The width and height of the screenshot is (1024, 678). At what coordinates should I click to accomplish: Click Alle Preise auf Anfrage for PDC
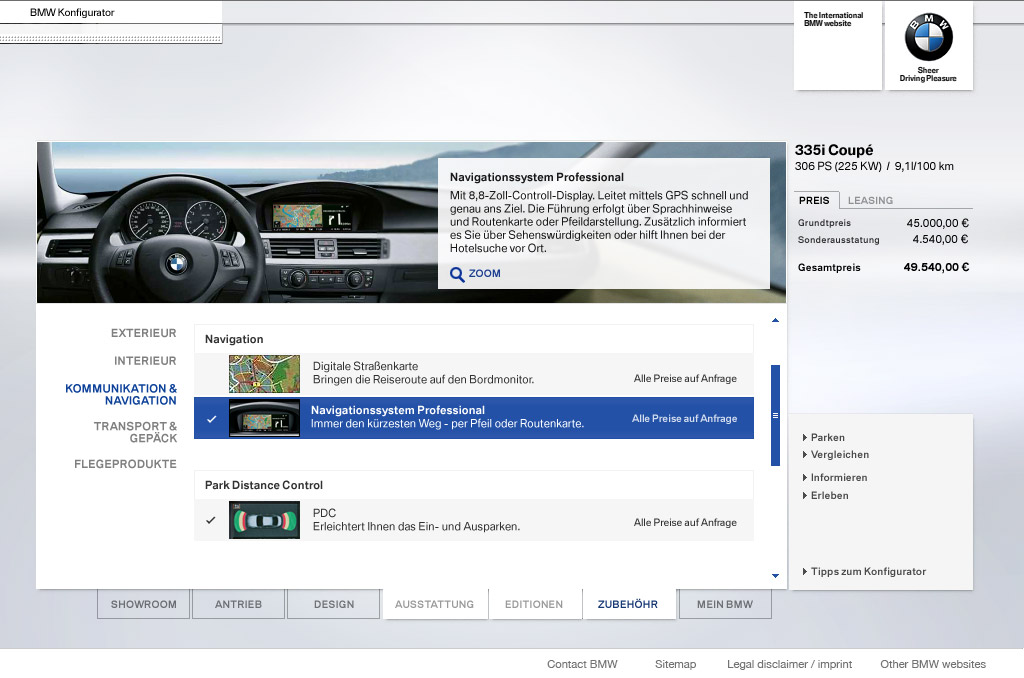[x=685, y=523]
